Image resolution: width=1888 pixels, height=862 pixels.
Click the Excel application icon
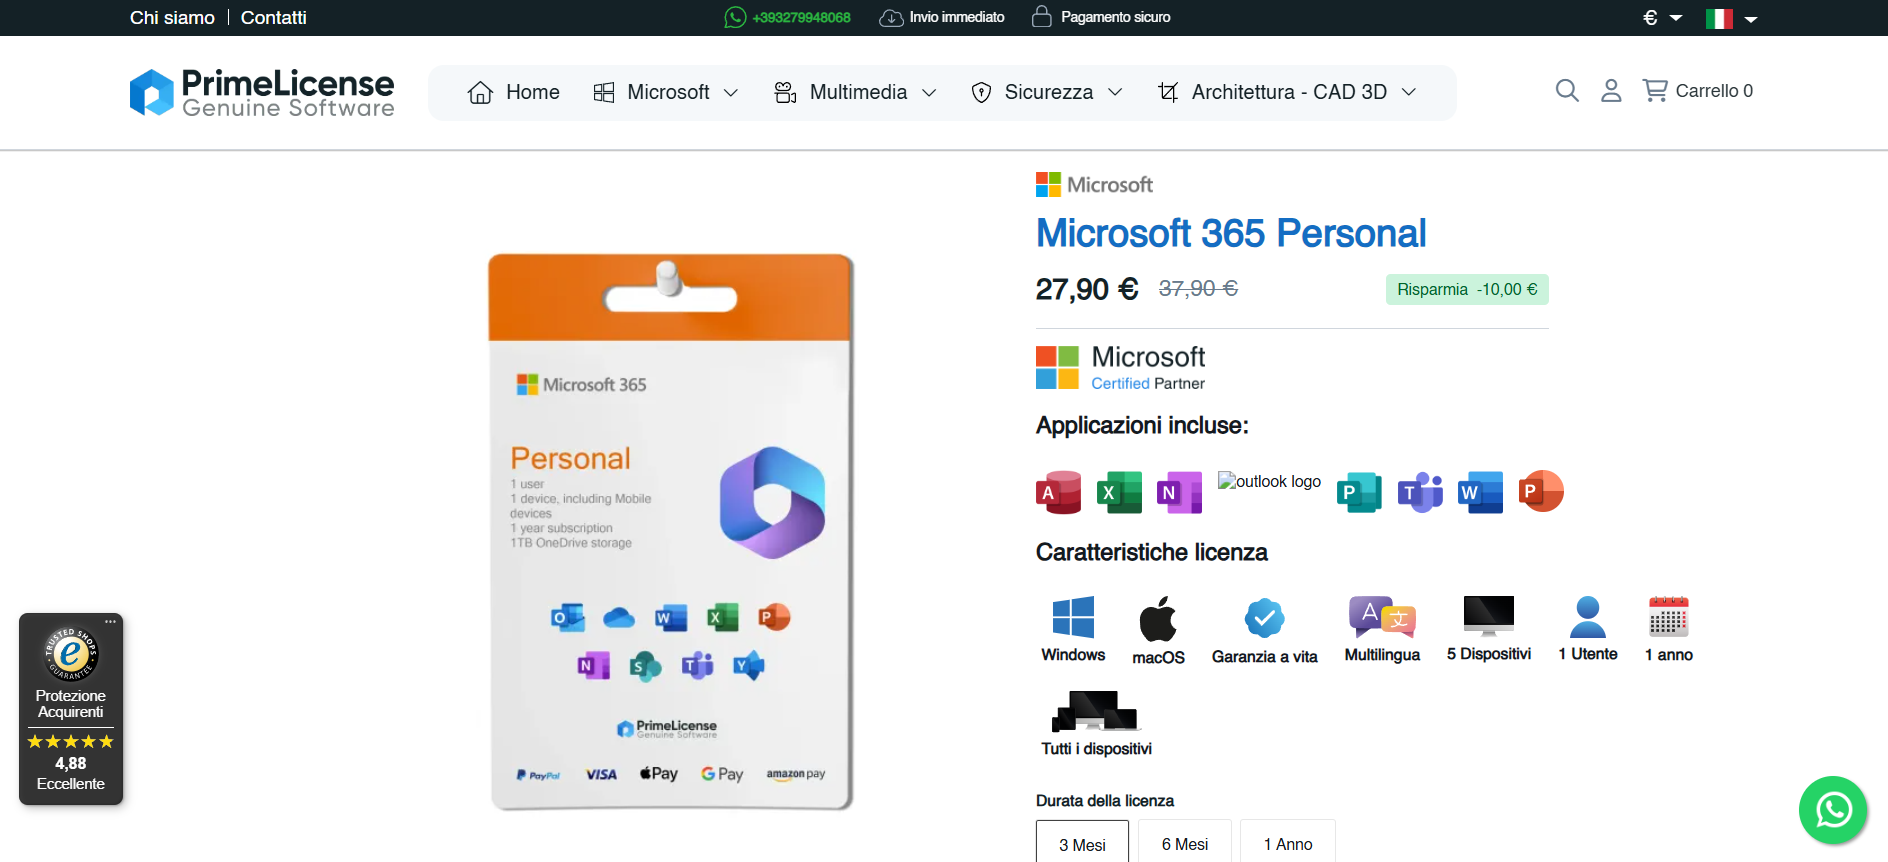click(x=1119, y=492)
